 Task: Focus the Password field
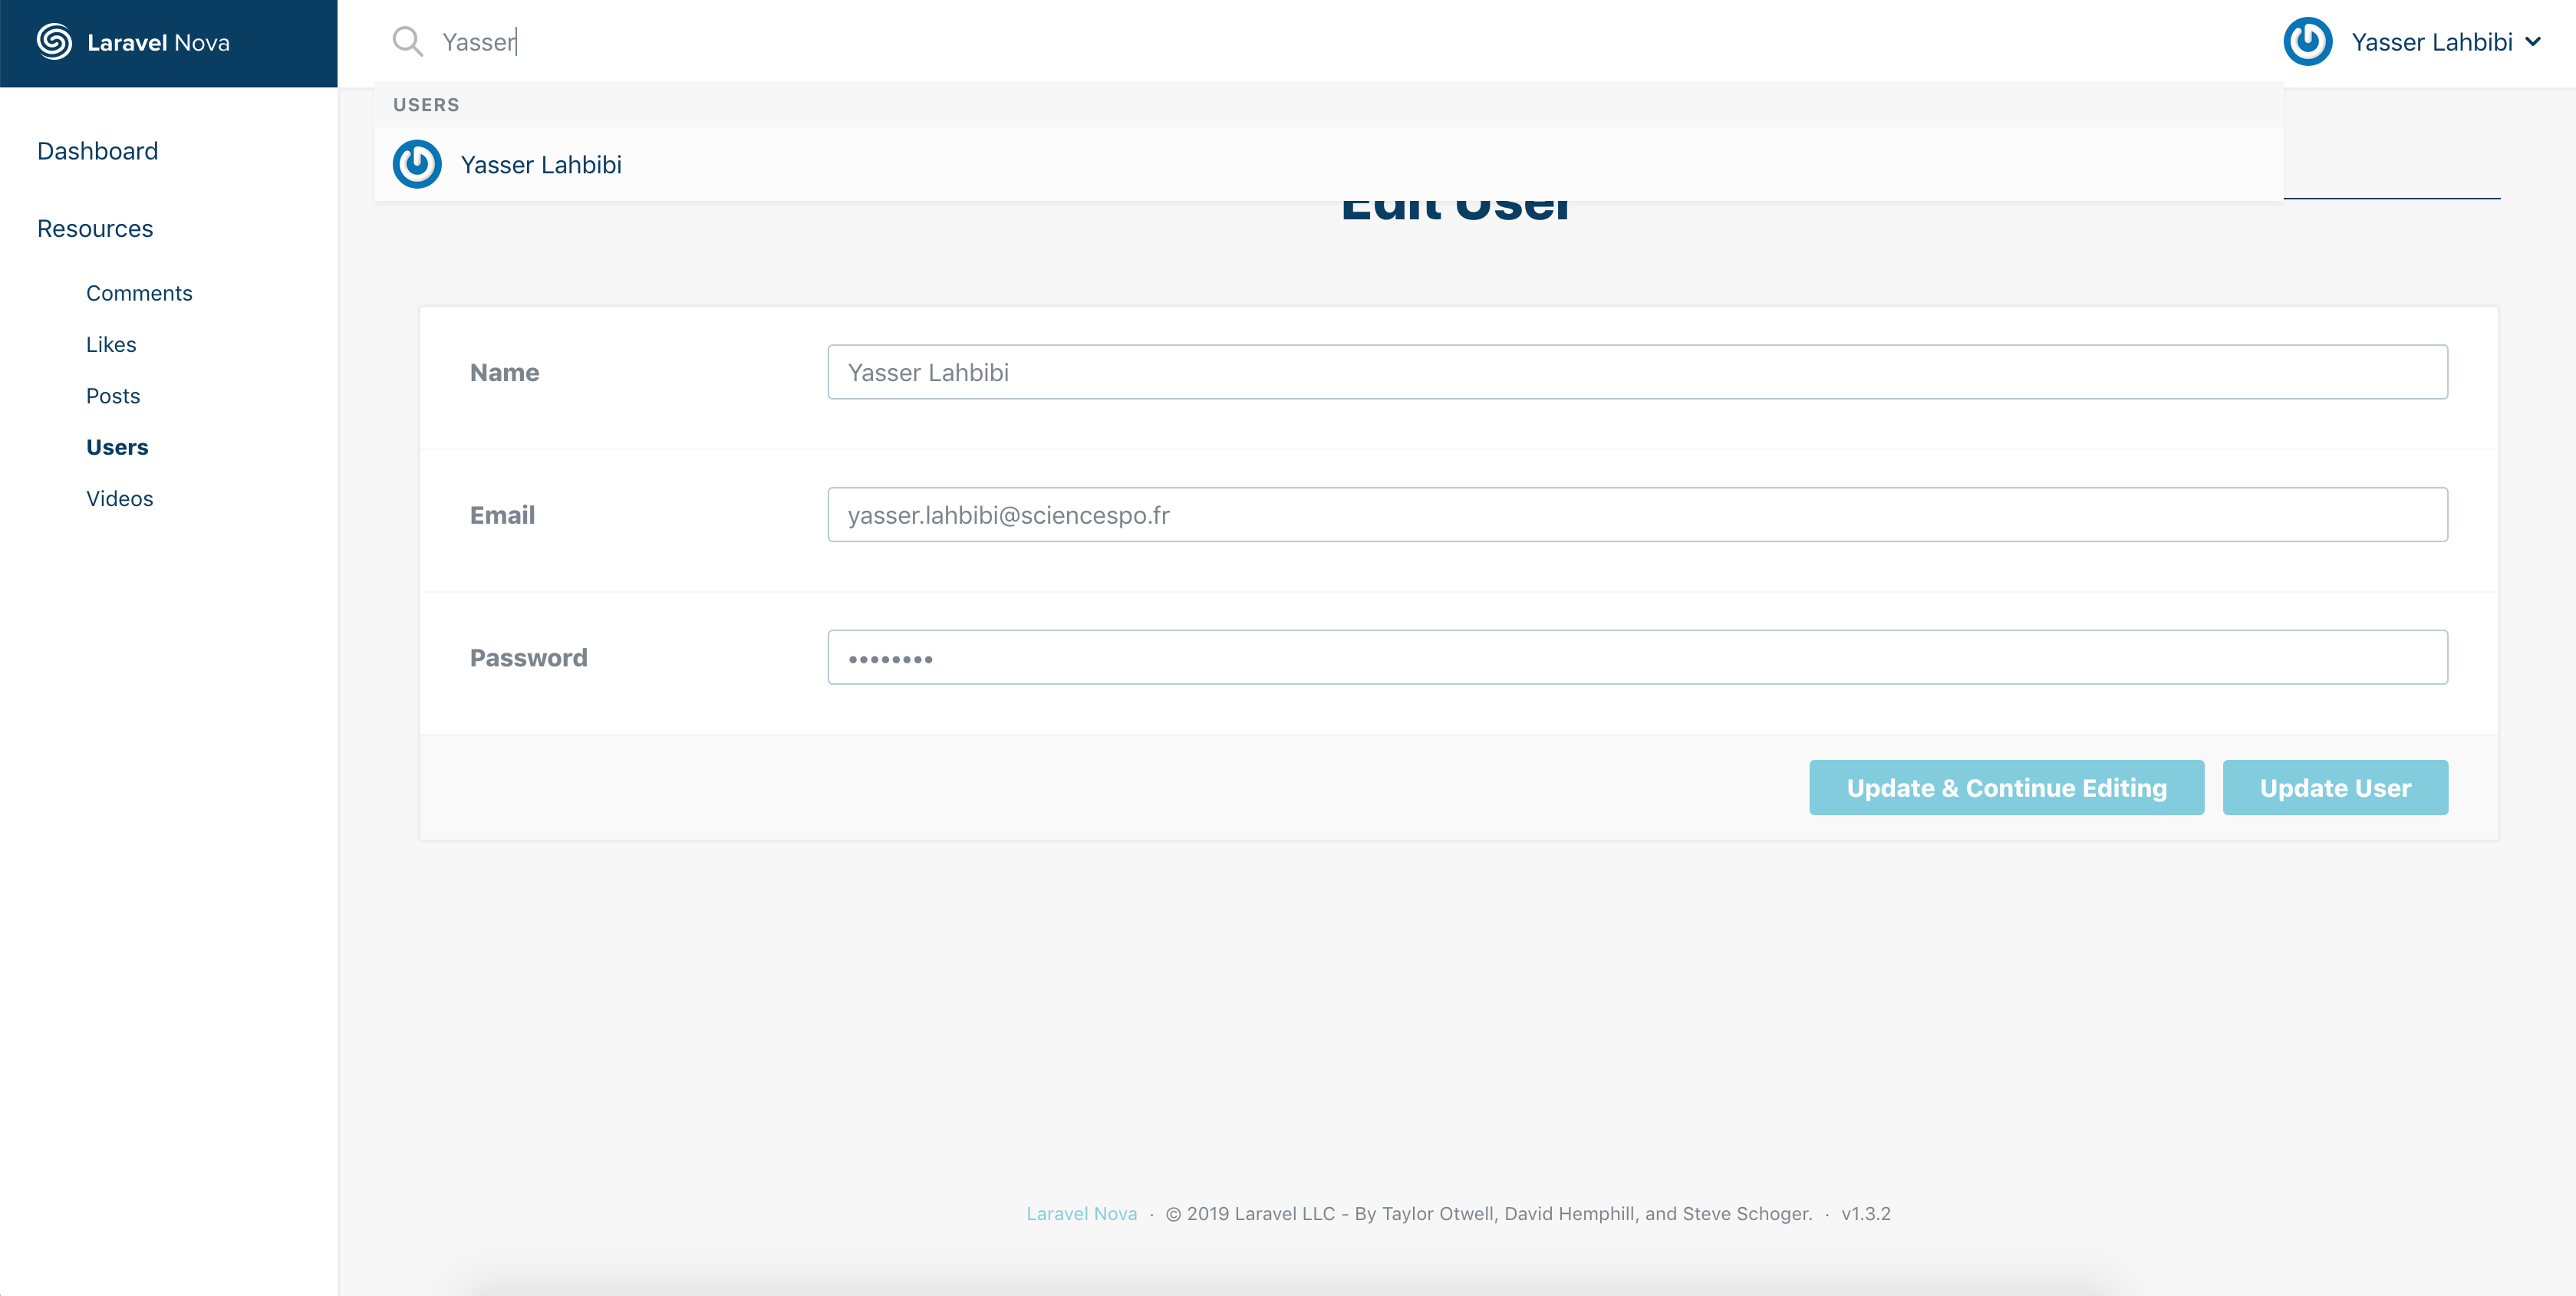pyautogui.click(x=1637, y=657)
